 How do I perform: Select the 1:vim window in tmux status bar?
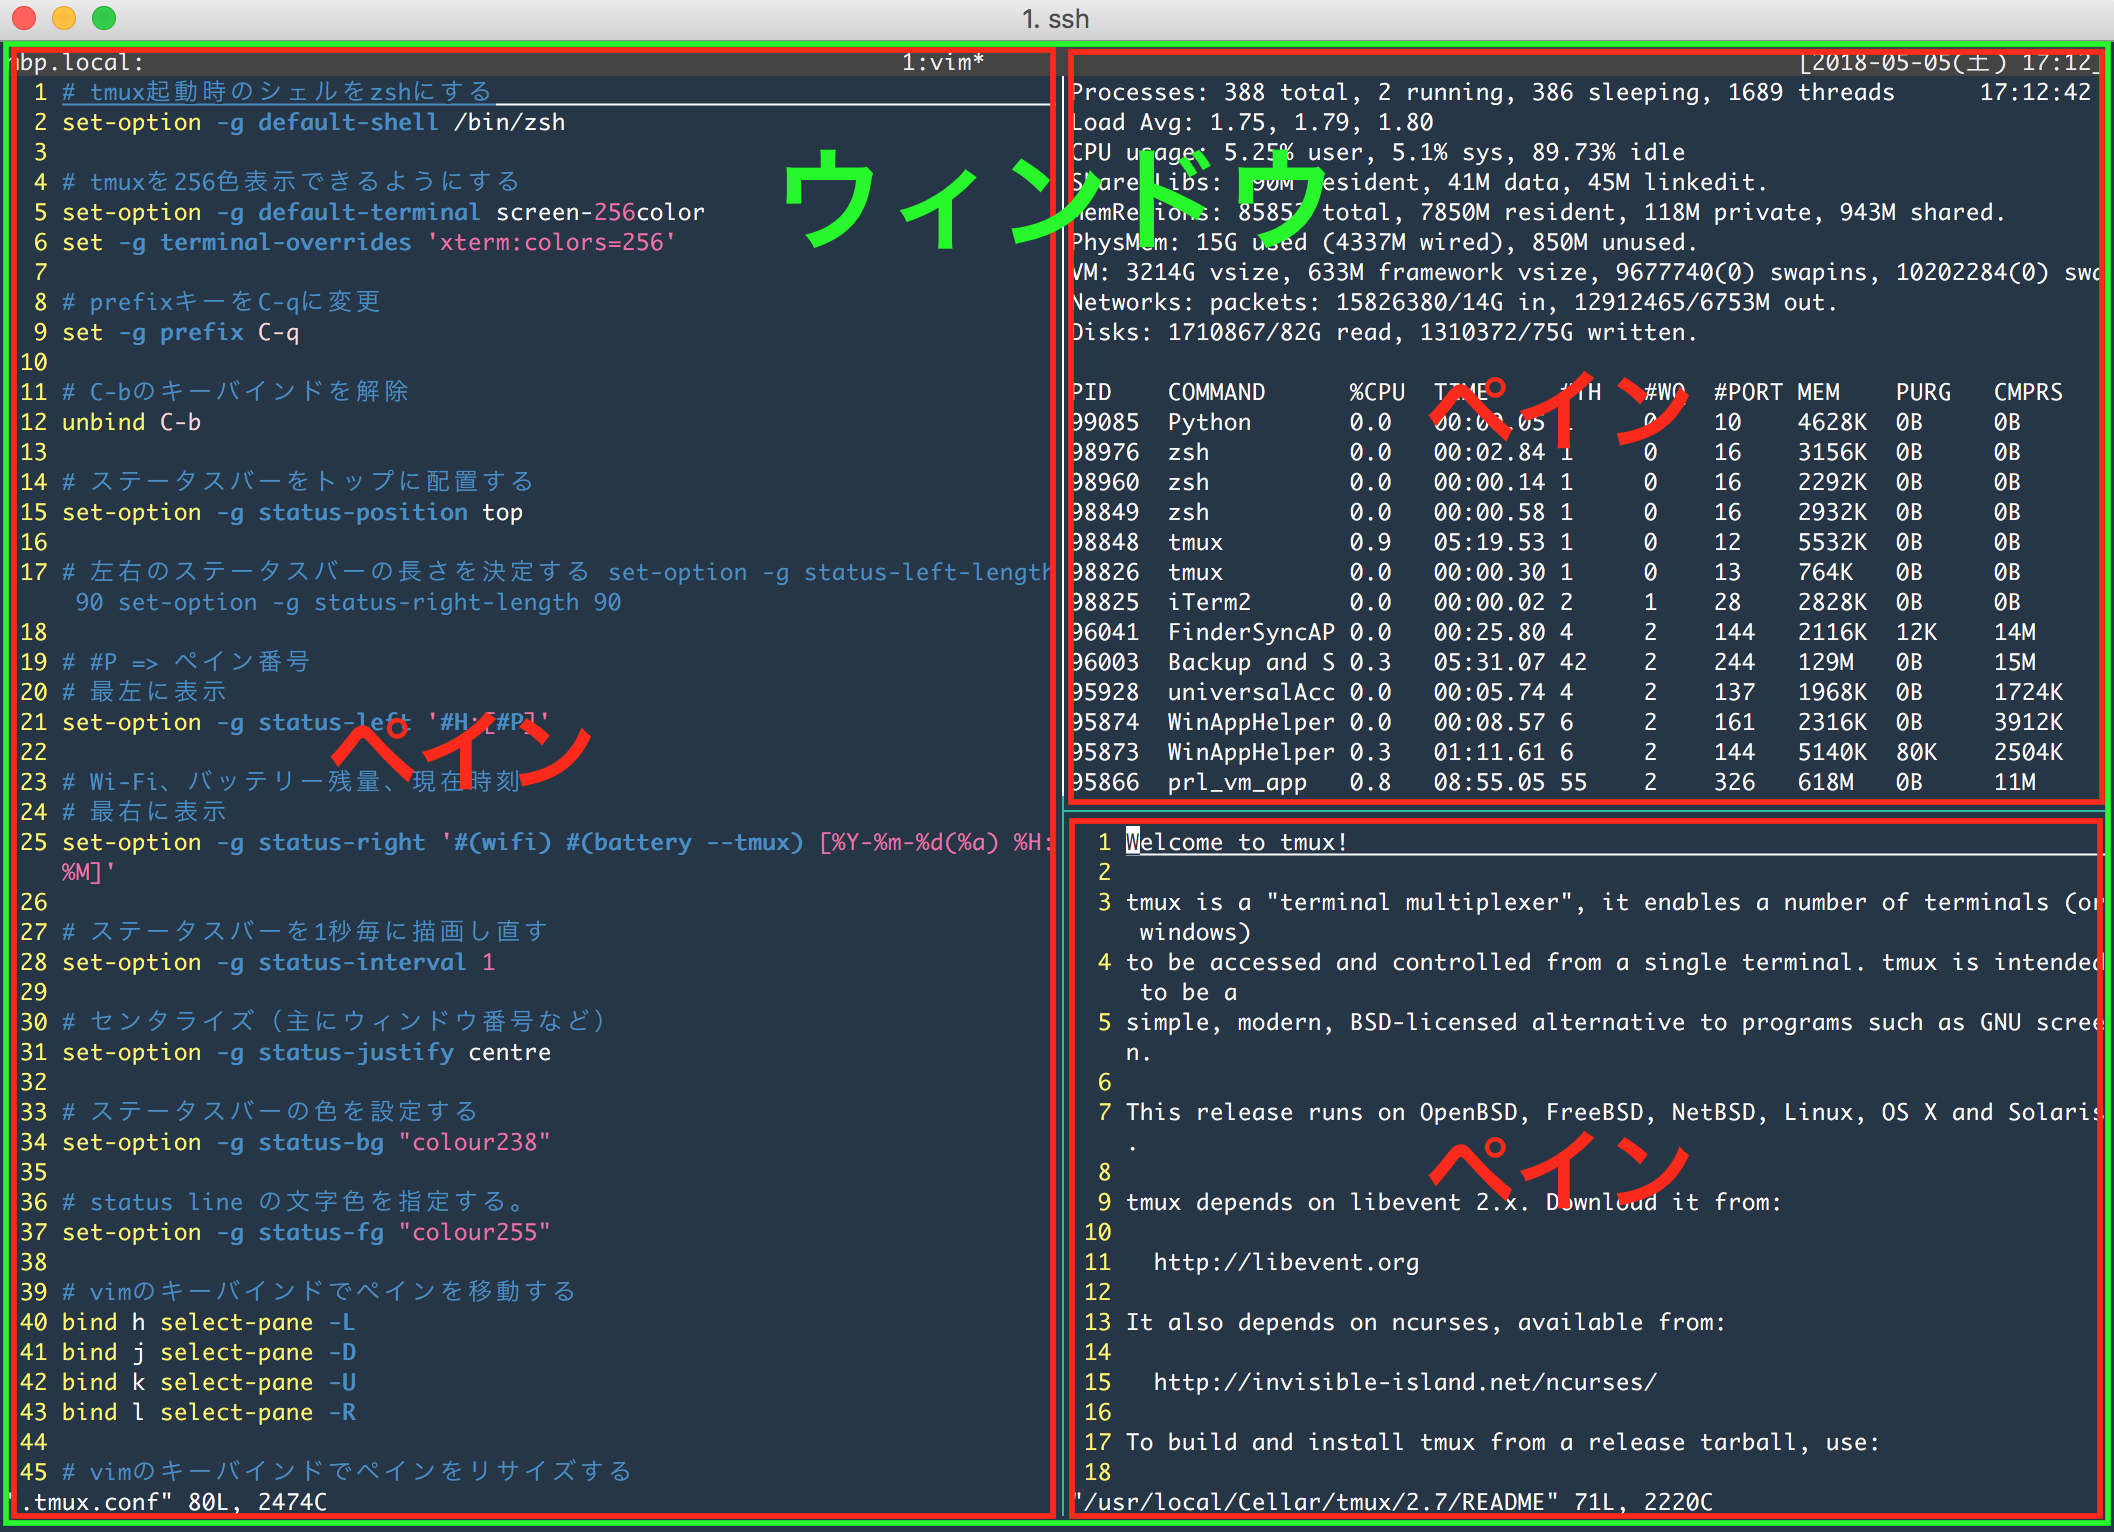[x=941, y=61]
